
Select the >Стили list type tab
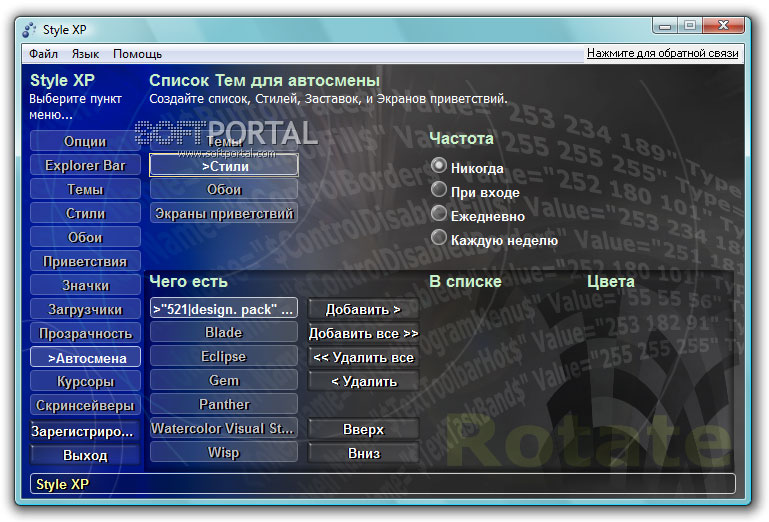point(224,166)
